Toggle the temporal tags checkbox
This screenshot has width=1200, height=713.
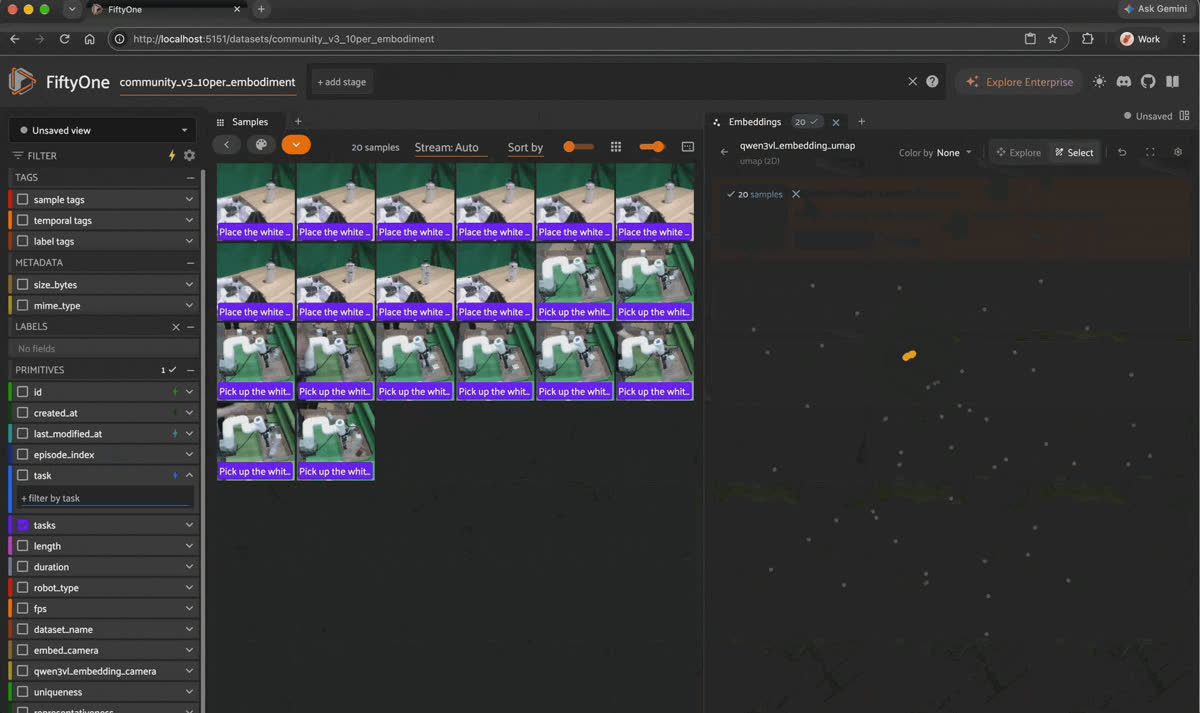tap(23, 220)
